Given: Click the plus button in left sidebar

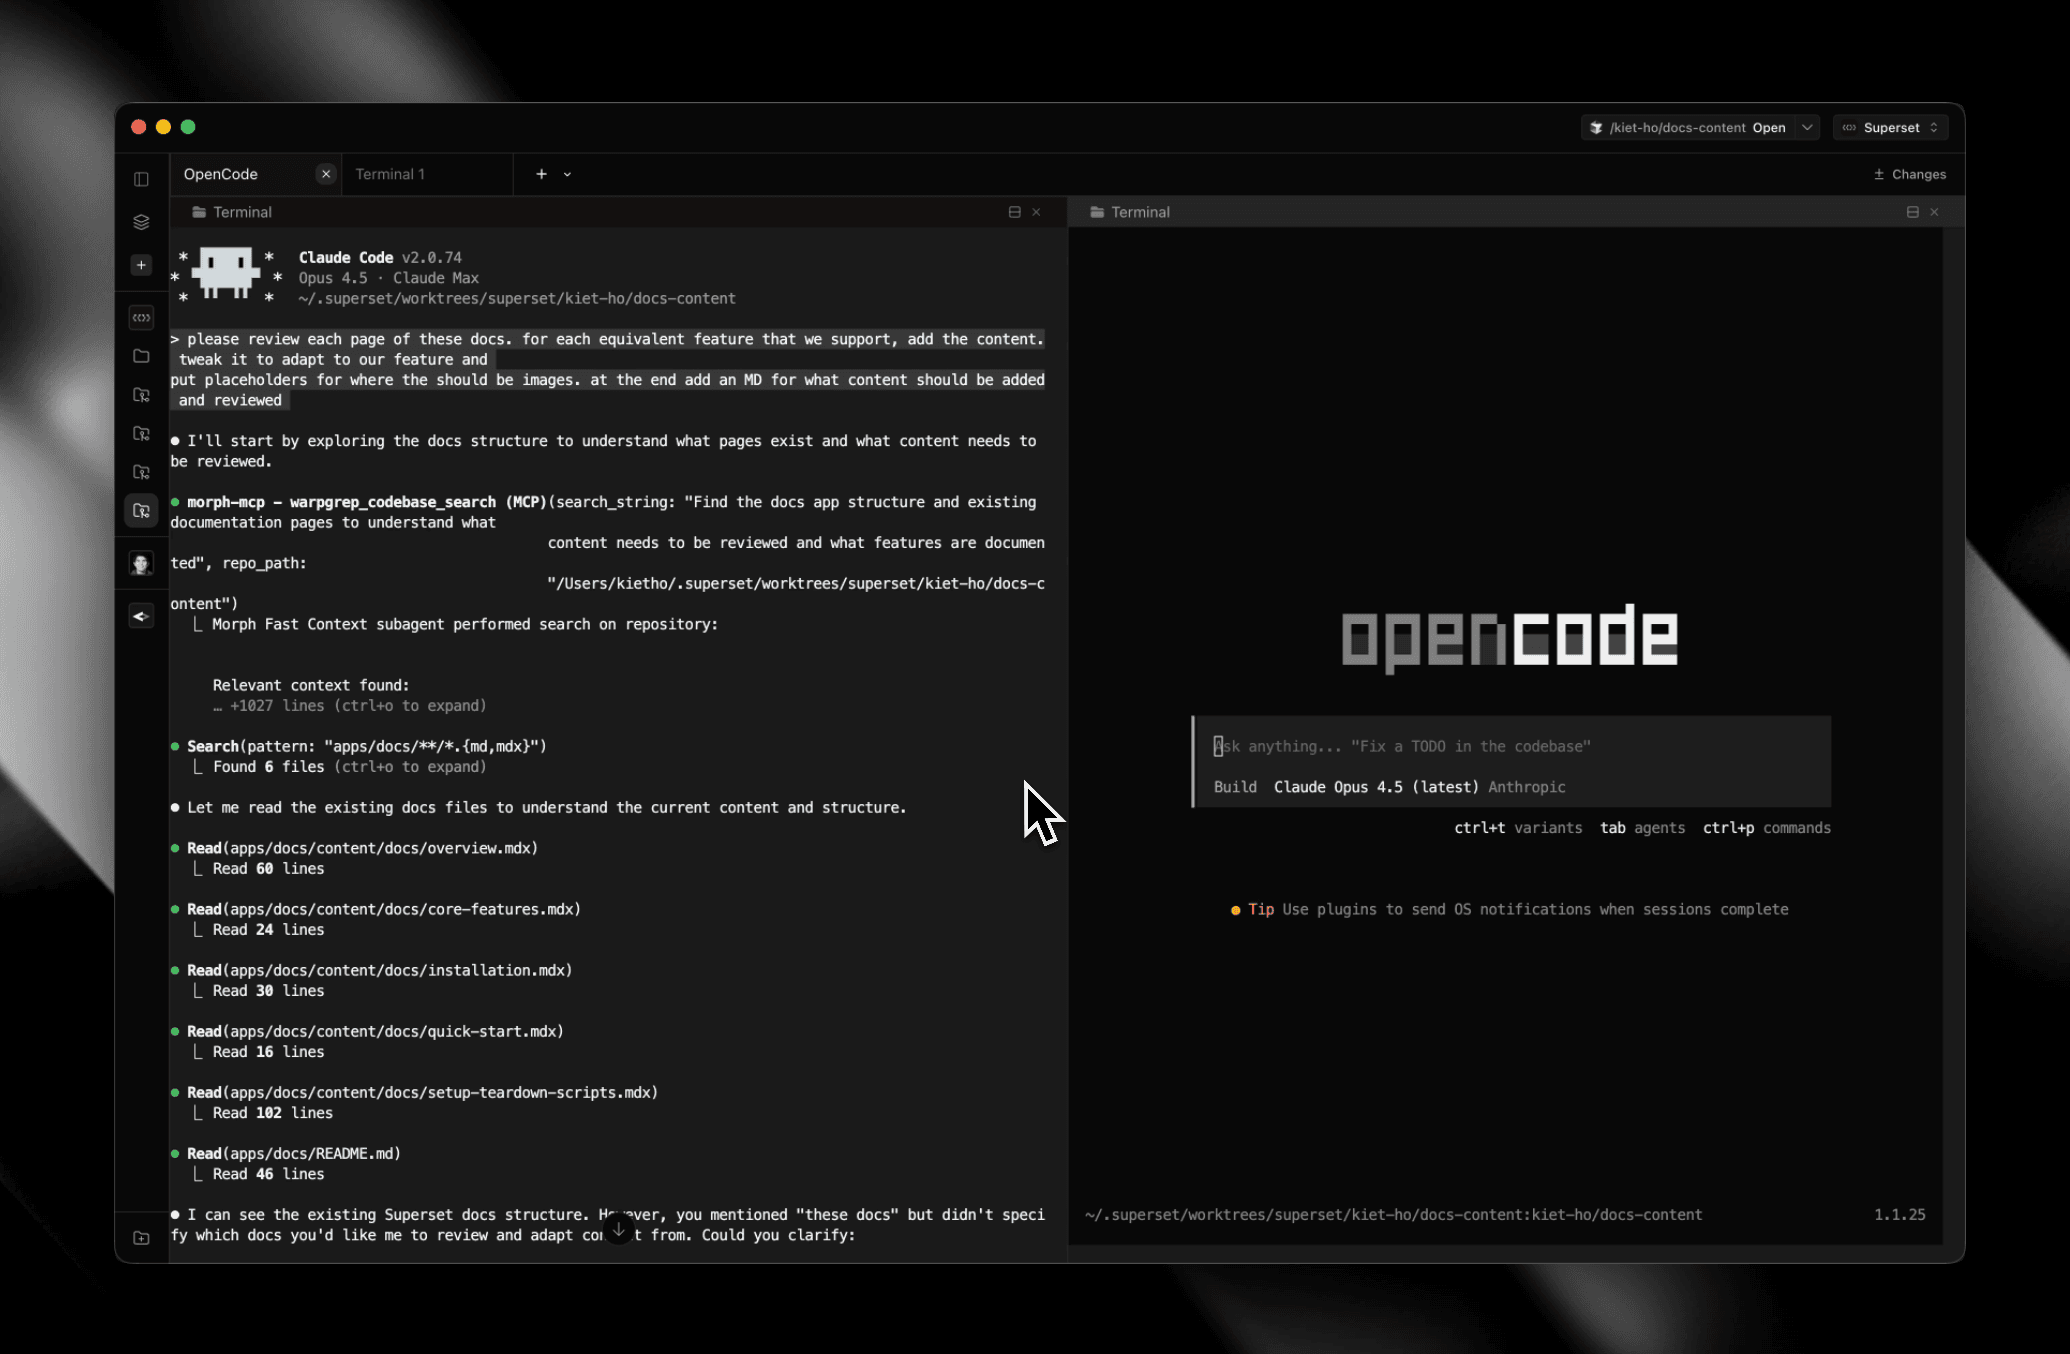Looking at the screenshot, I should click(141, 265).
